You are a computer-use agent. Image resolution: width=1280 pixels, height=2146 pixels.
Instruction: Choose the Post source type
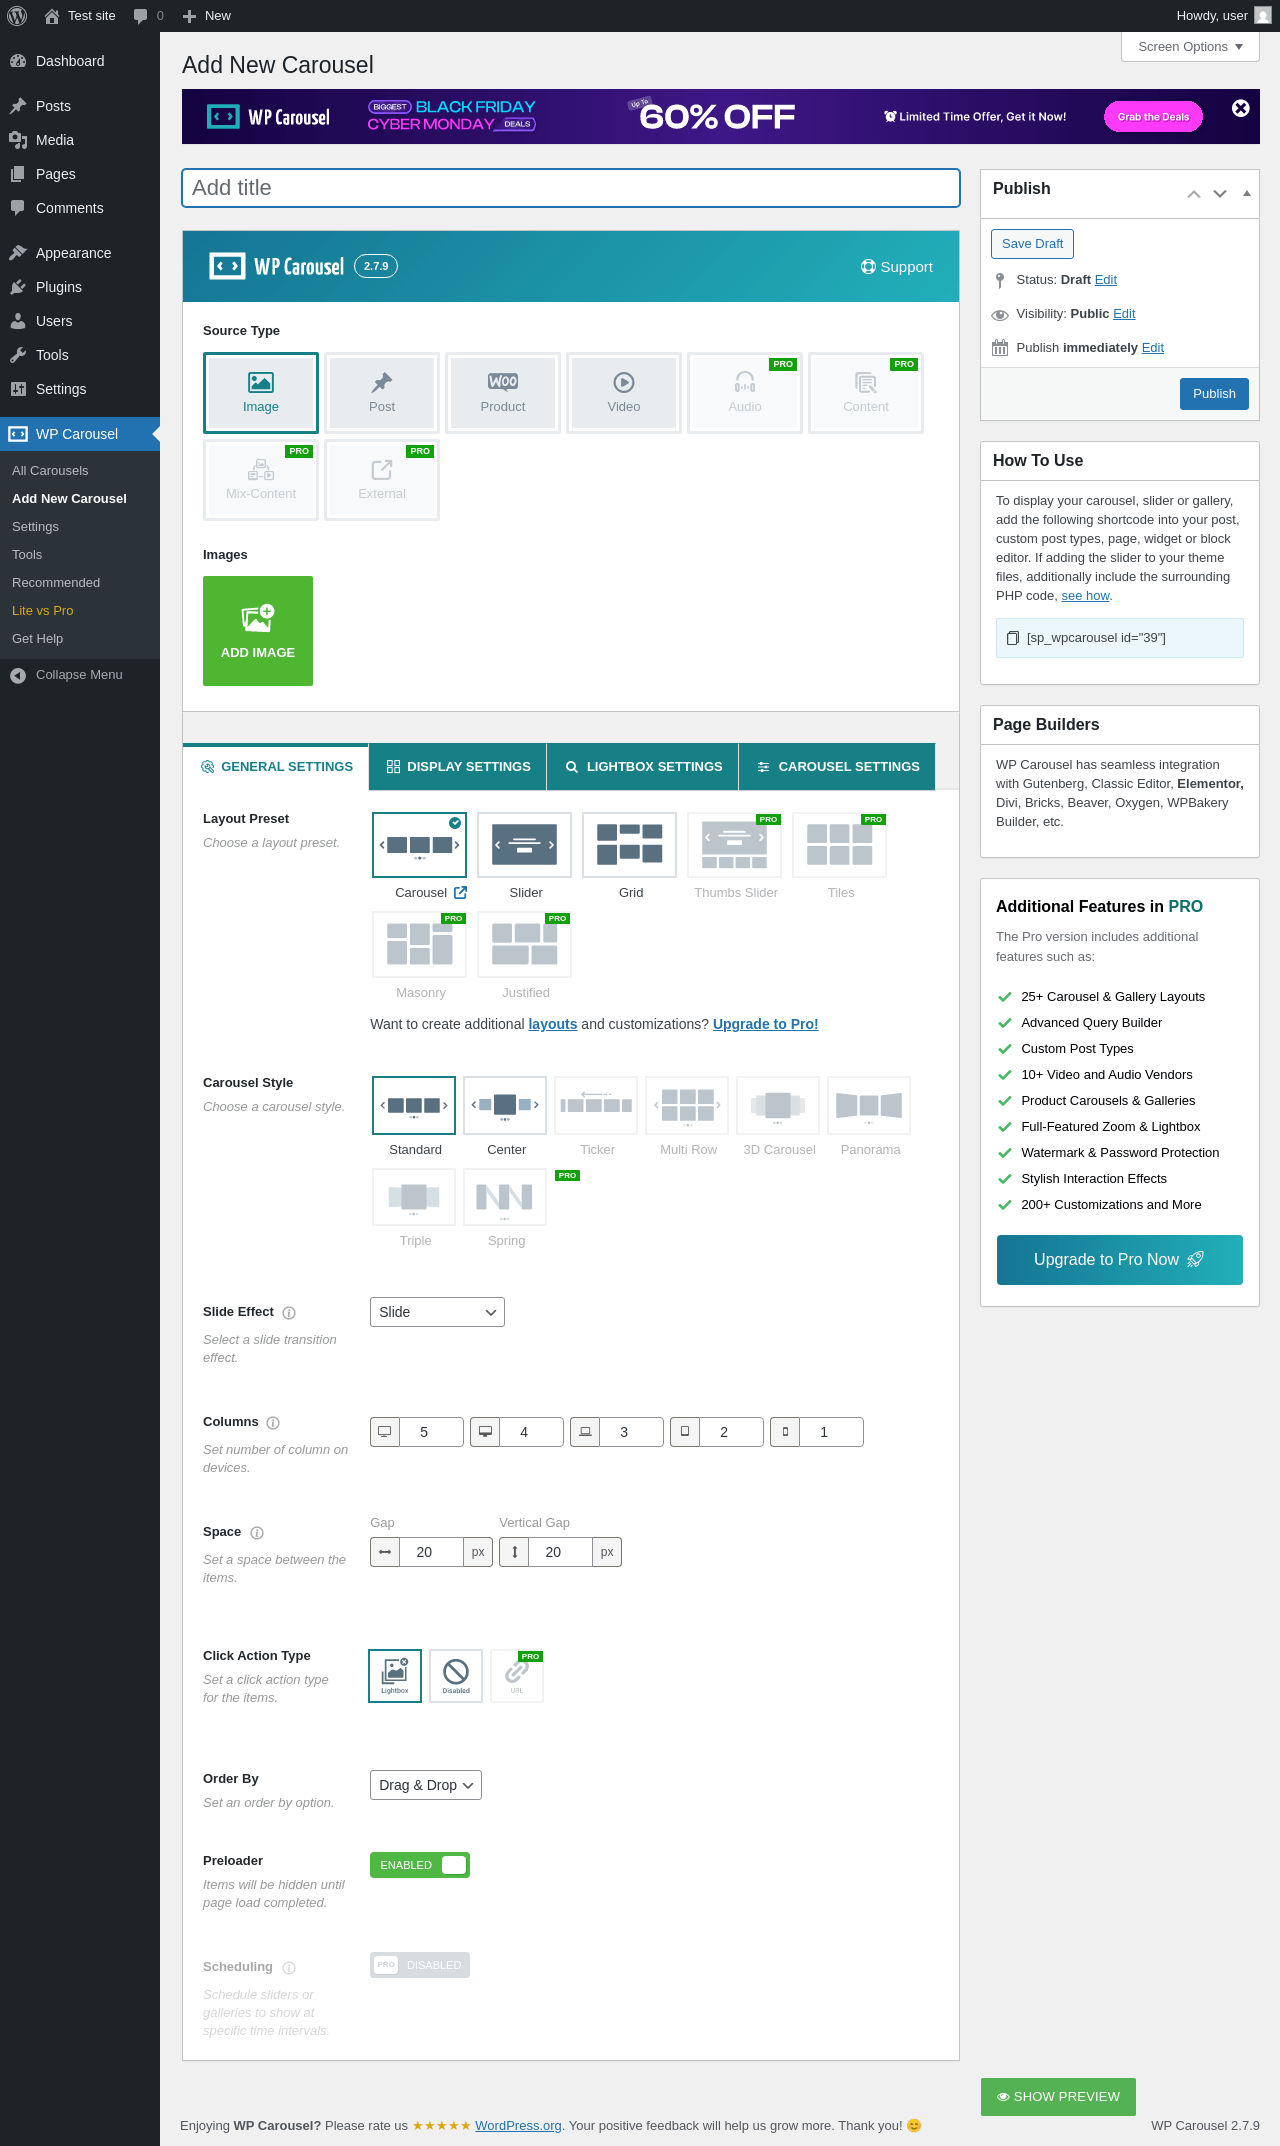point(382,393)
